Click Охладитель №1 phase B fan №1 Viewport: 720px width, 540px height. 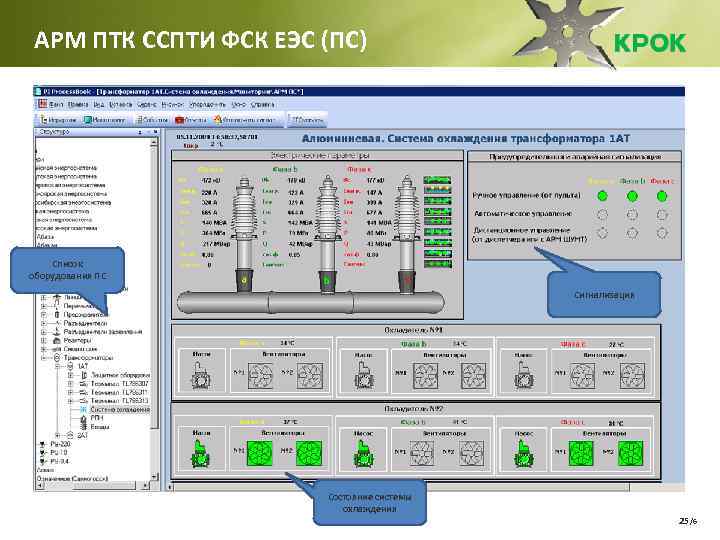tap(425, 376)
